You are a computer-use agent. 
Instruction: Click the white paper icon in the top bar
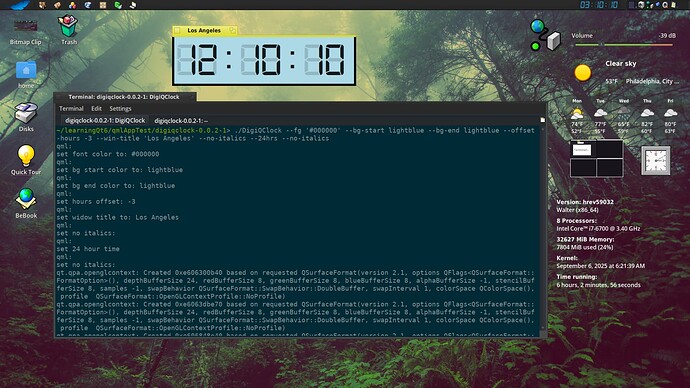pyautogui.click(x=133, y=5)
